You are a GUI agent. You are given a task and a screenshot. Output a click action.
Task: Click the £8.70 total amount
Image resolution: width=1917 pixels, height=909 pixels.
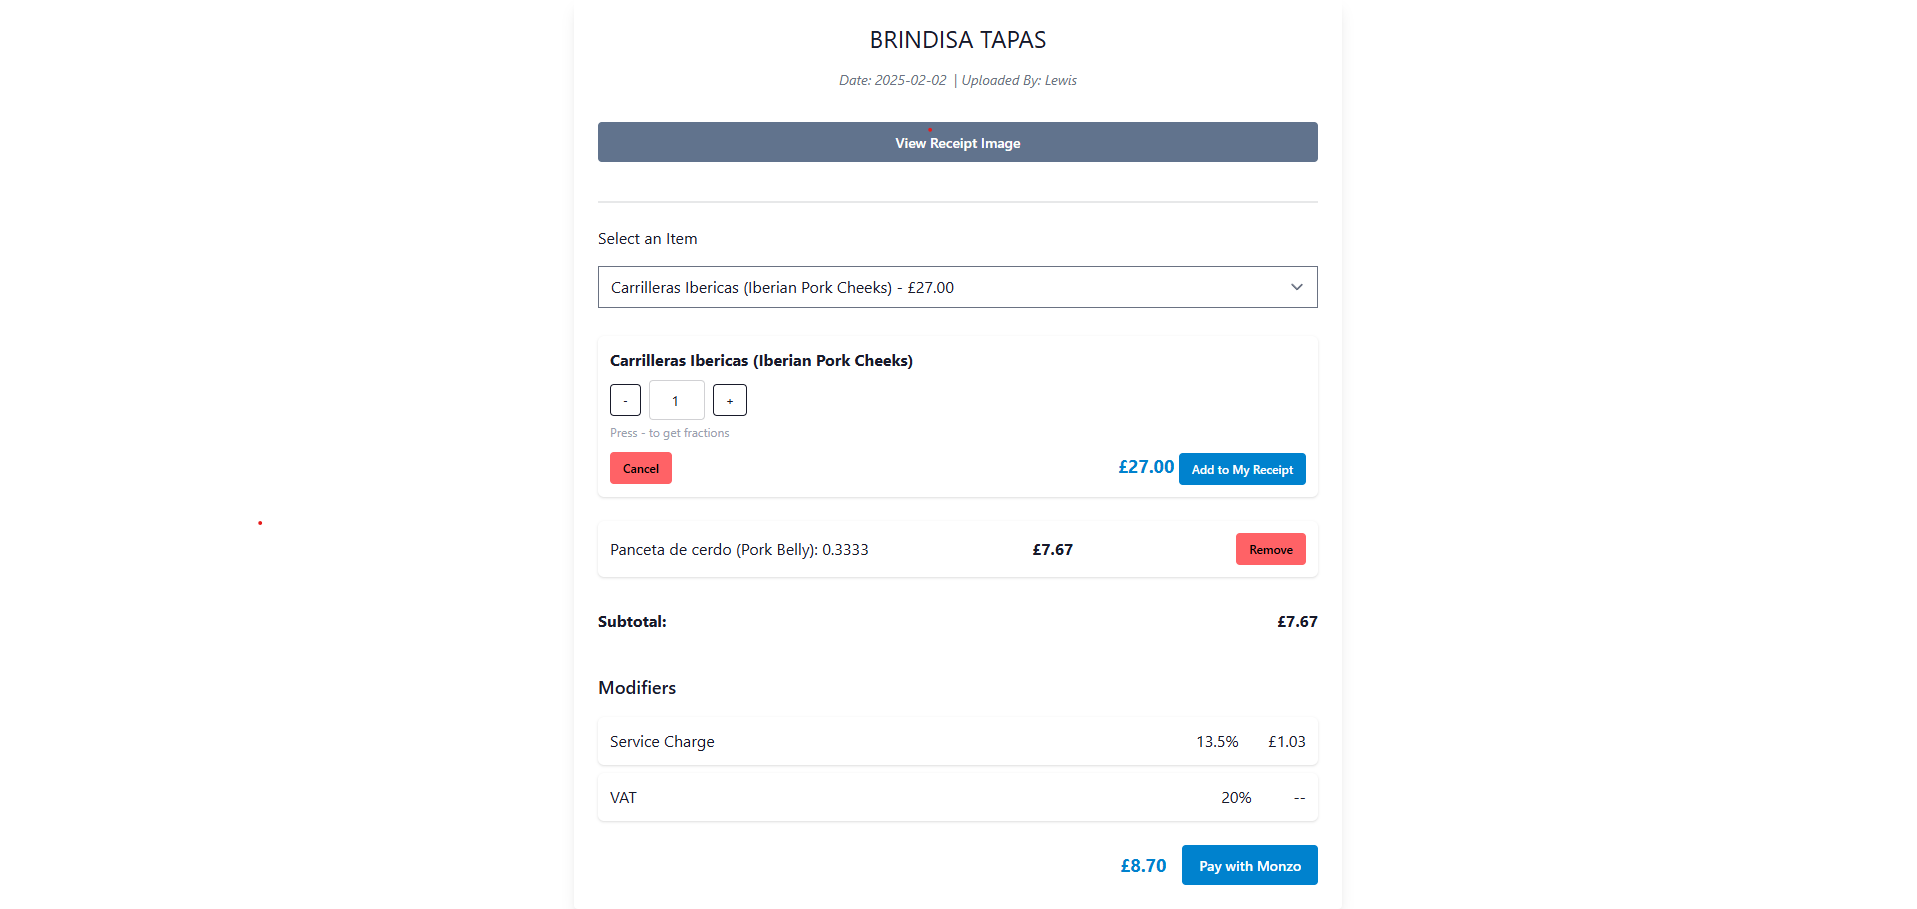coord(1143,866)
